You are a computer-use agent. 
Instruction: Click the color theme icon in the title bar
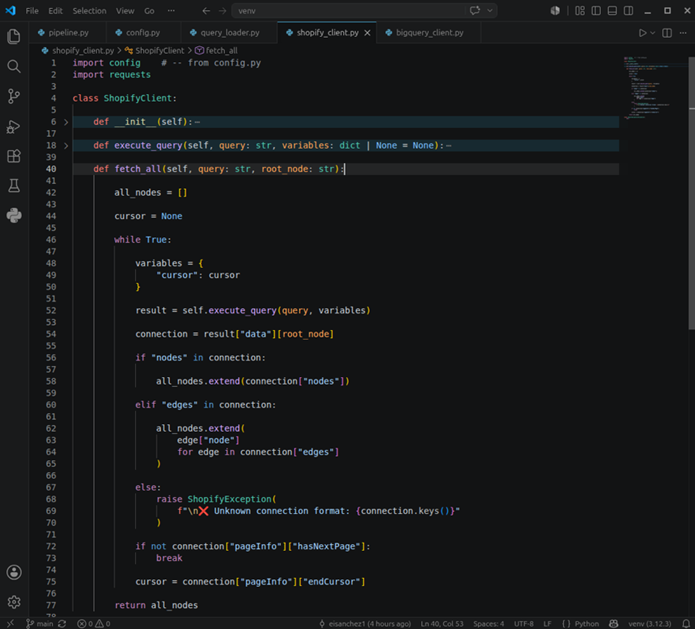tap(555, 11)
